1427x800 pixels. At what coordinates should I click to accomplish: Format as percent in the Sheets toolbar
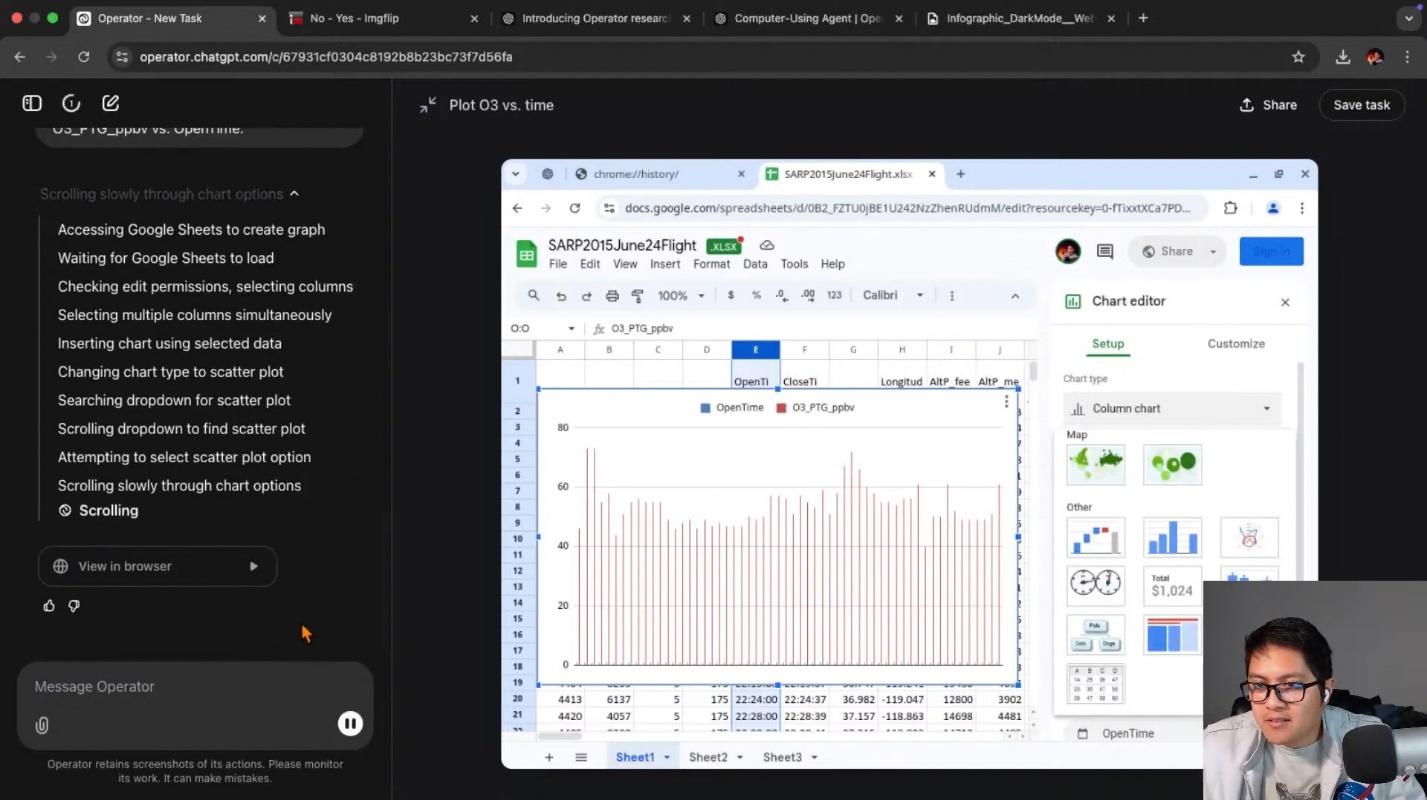tap(756, 295)
